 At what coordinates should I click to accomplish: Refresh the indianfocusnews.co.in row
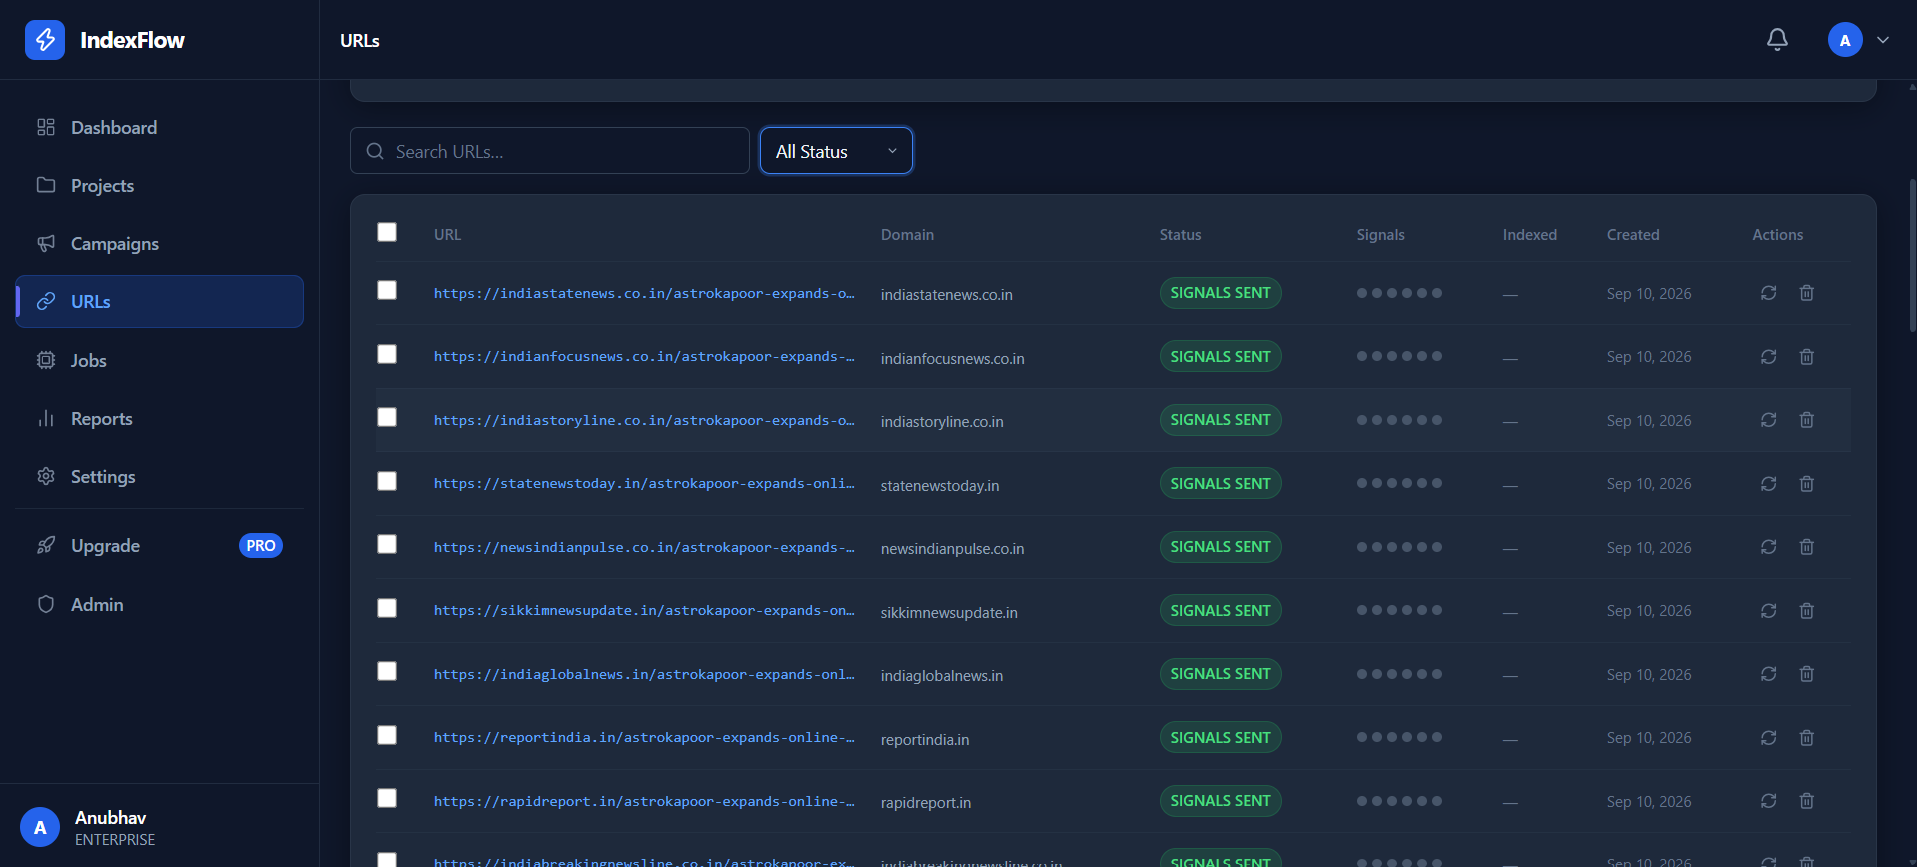(x=1768, y=357)
